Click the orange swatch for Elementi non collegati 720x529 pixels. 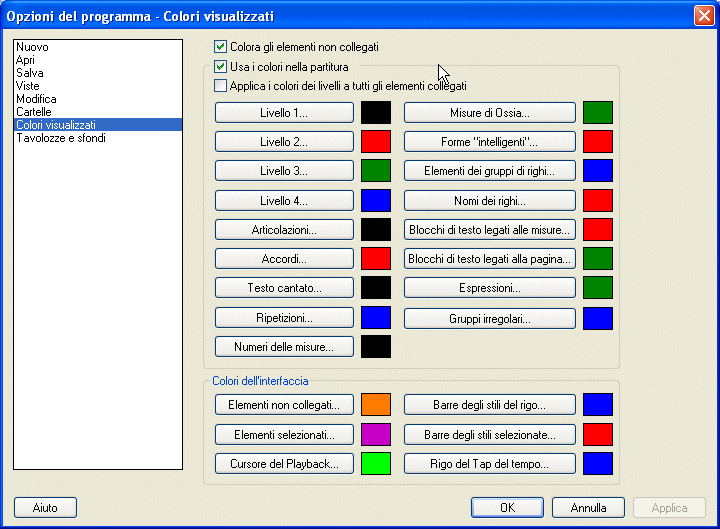pos(375,405)
